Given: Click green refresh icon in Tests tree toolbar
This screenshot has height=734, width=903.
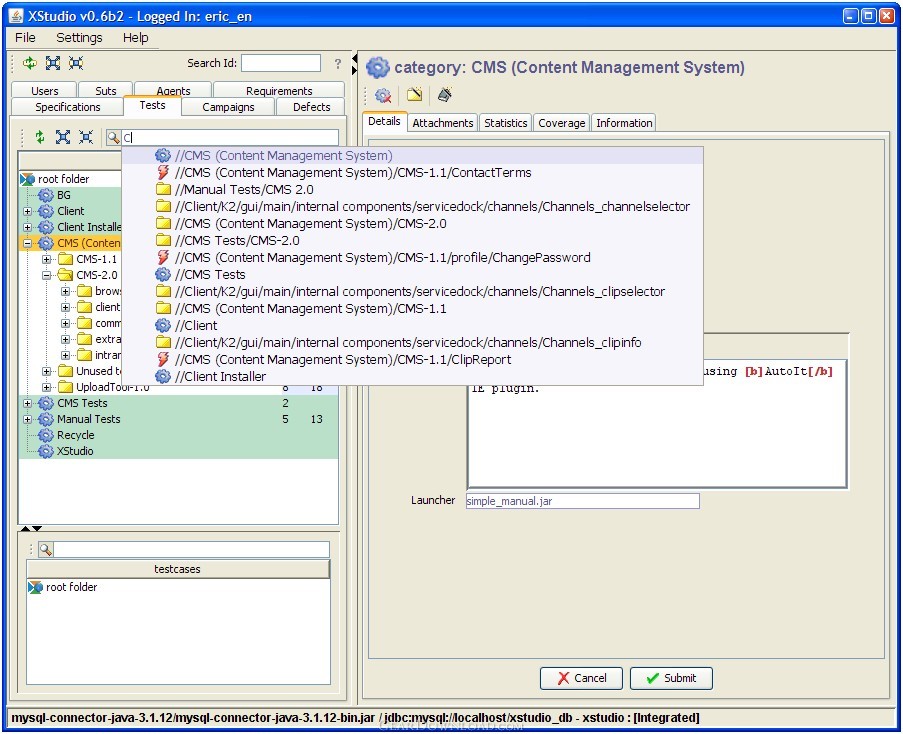Looking at the screenshot, I should (40, 137).
